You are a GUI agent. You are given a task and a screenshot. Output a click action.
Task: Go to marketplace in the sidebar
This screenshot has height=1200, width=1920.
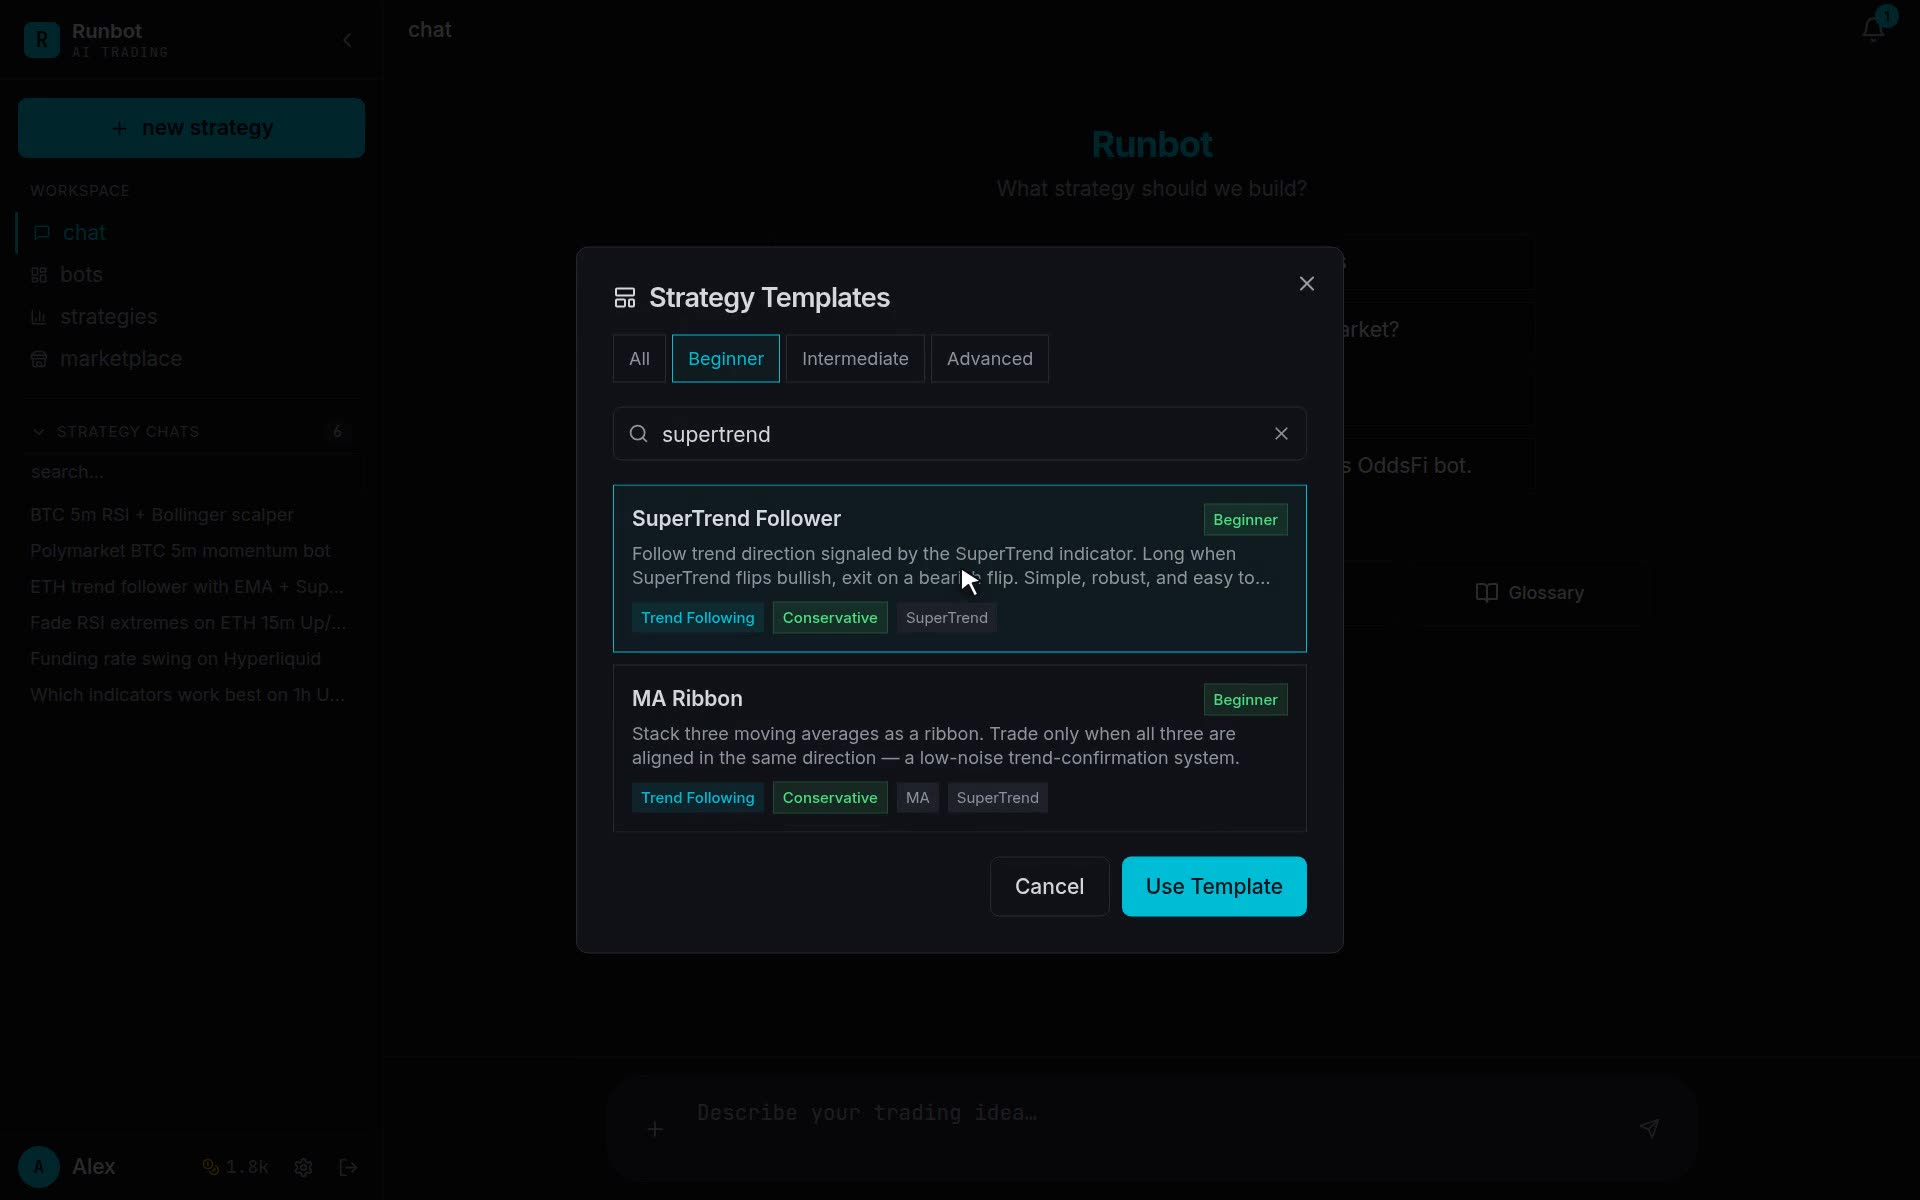pyautogui.click(x=121, y=359)
